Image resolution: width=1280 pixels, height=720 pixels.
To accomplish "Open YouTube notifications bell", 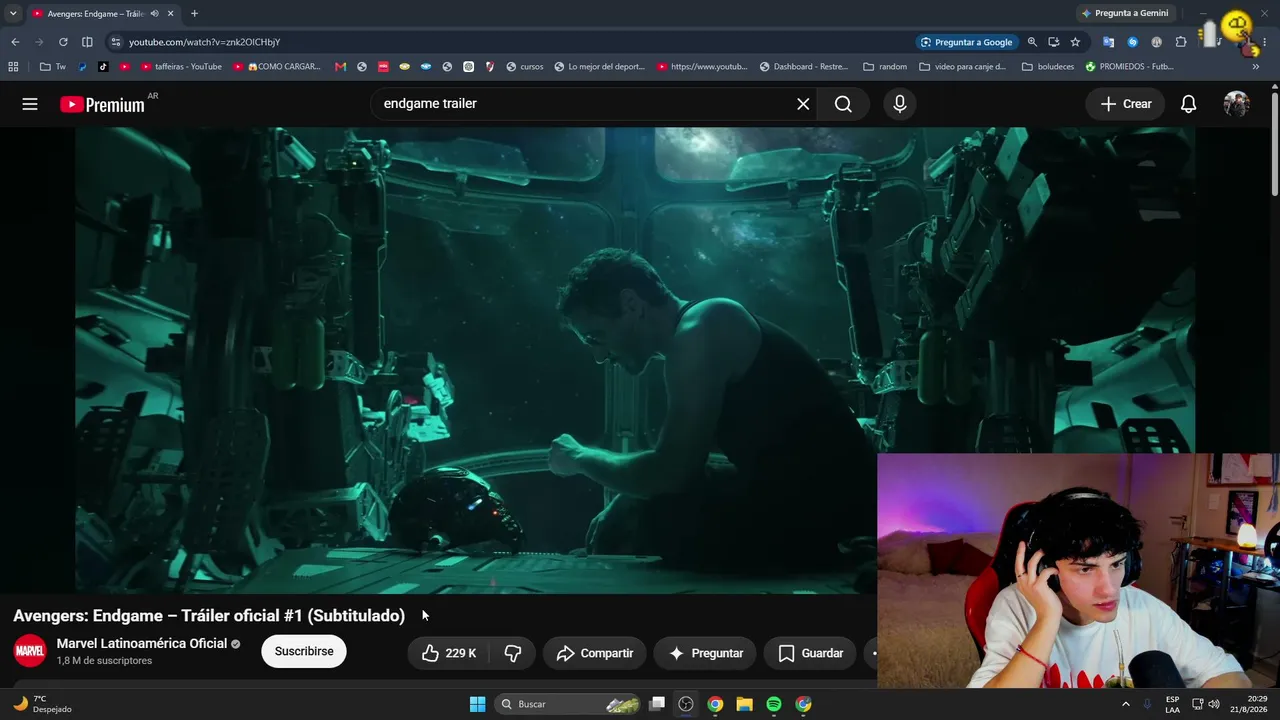I will (x=1188, y=104).
